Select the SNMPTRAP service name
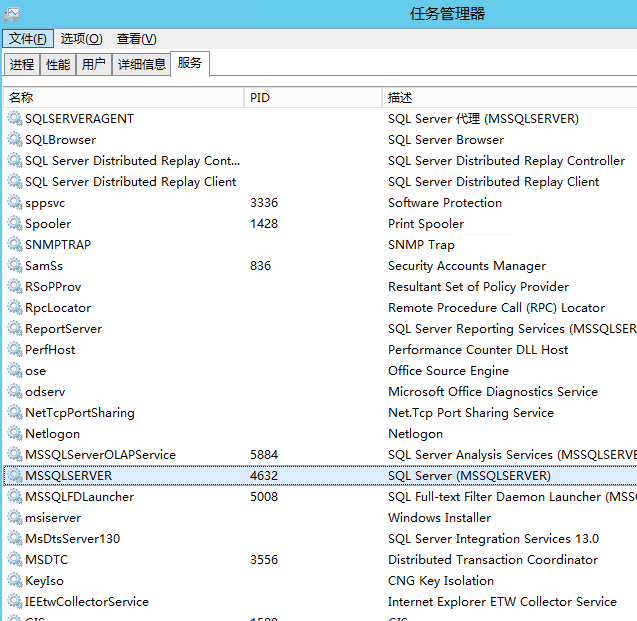The height and width of the screenshot is (621, 637). [x=58, y=245]
